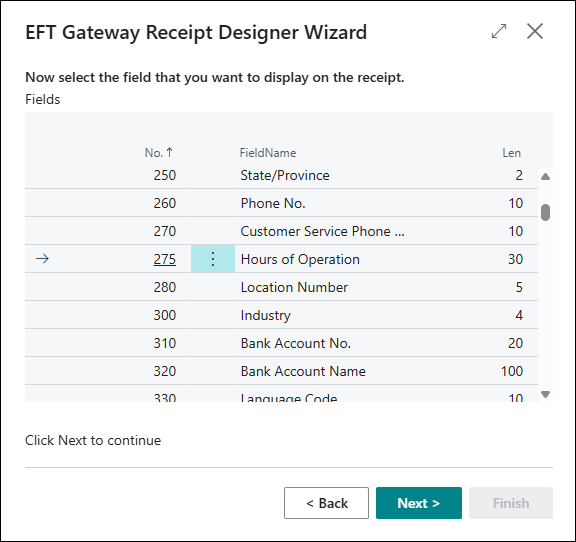Screen dimensions: 576x542
Task: Open the row actions menu for field 275
Action: point(213,259)
